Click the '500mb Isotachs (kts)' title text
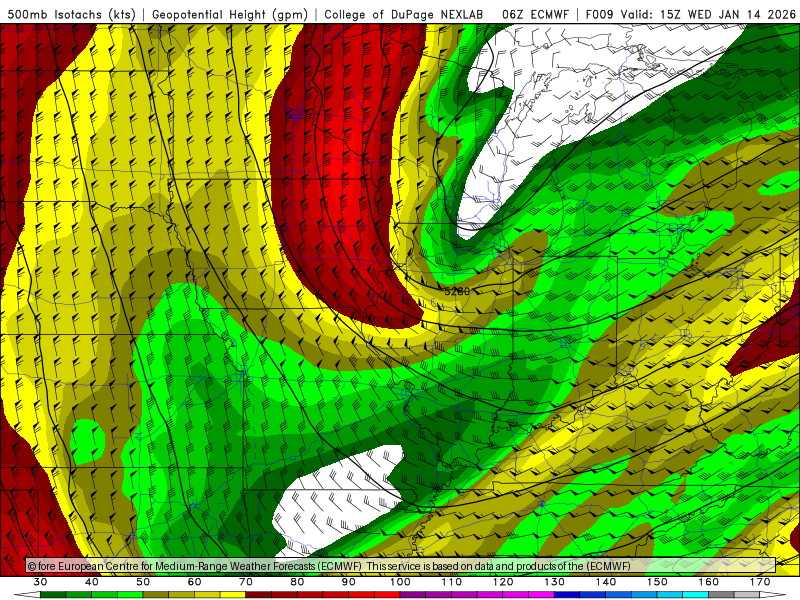Image resolution: width=800 pixels, height=600 pixels. (71, 15)
